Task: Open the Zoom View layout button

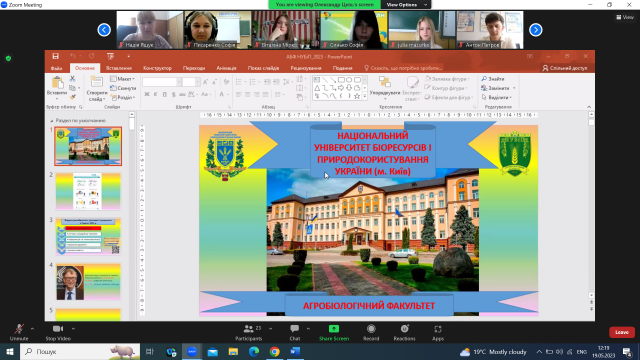Action: coord(625,17)
